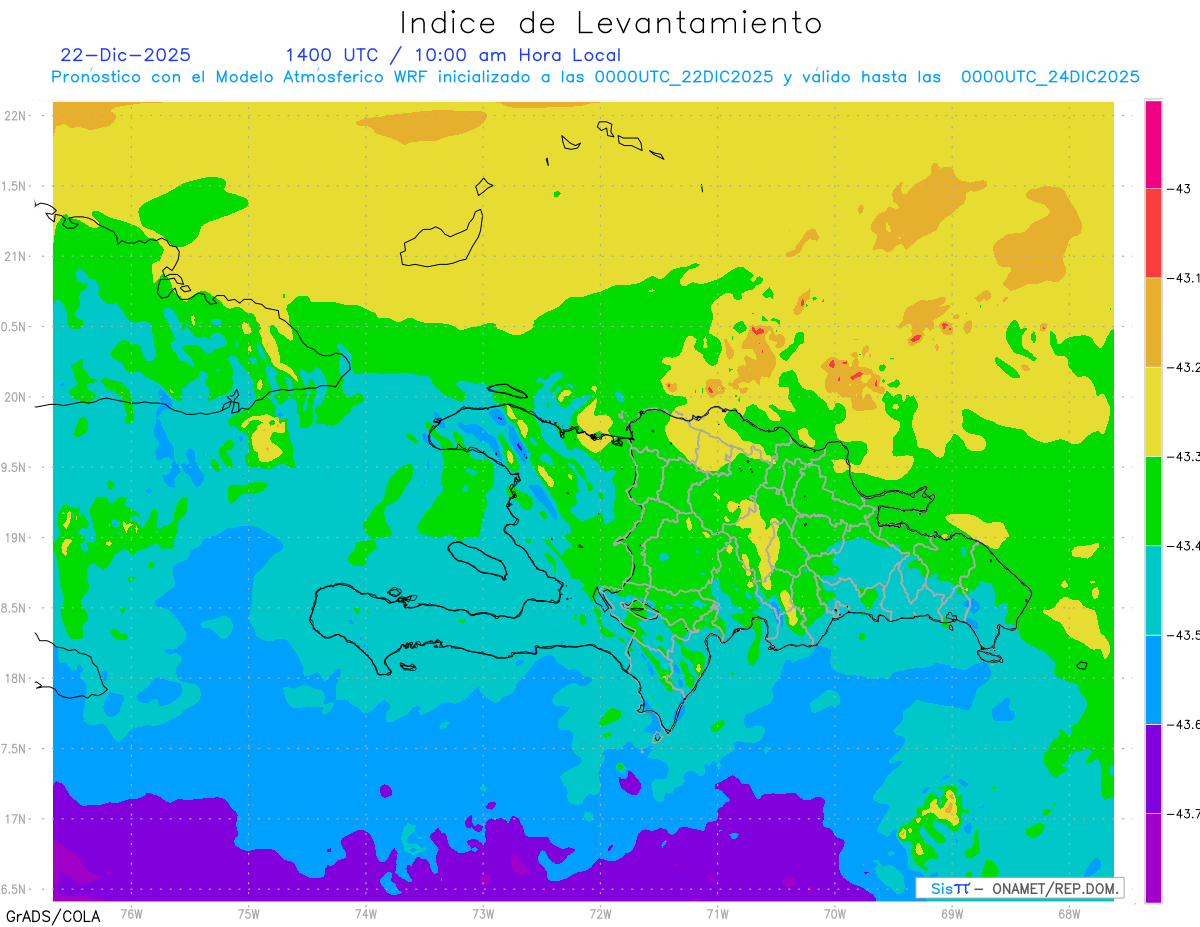The width and height of the screenshot is (1200, 927).
Task: Click the '1.5N' latitude label
Action: (x=15, y=186)
